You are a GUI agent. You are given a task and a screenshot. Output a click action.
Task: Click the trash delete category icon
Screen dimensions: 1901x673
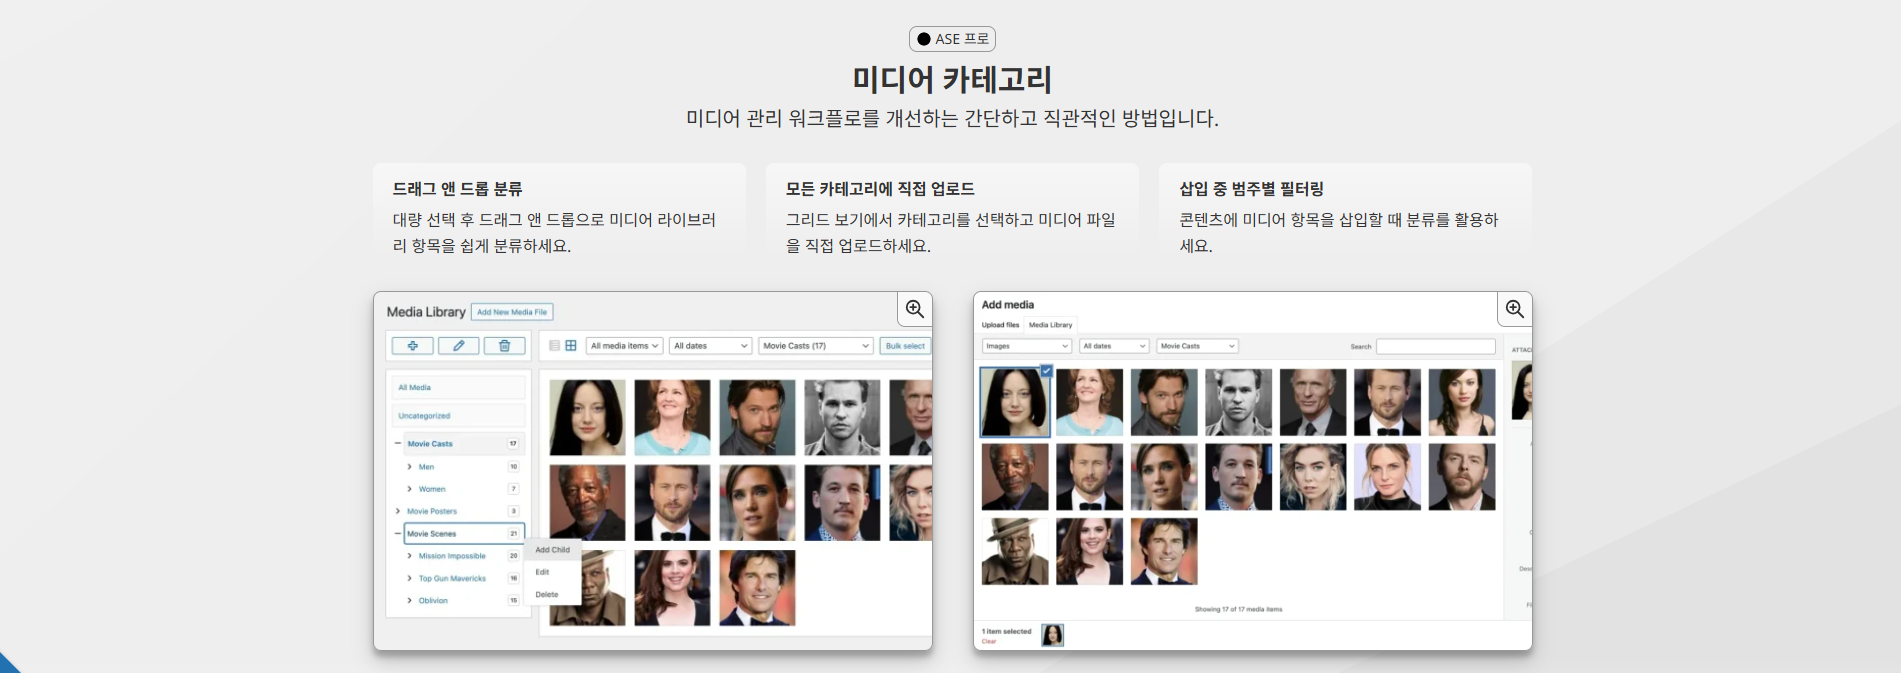504,346
